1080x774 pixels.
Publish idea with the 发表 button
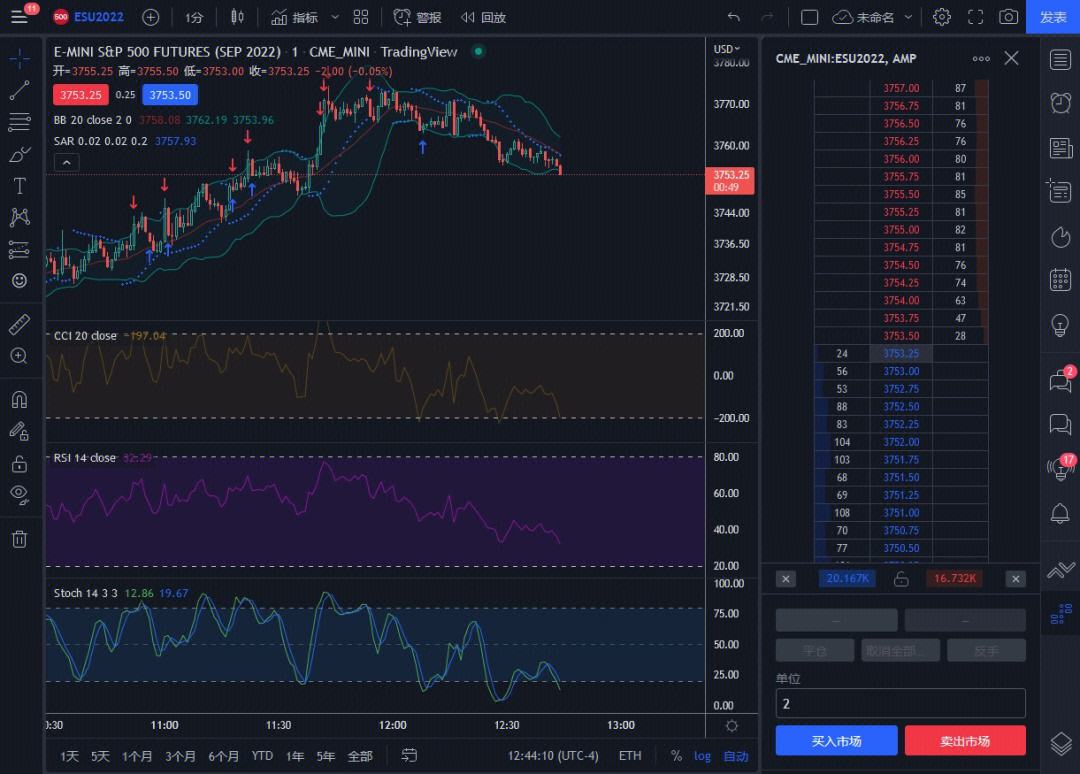(1053, 17)
